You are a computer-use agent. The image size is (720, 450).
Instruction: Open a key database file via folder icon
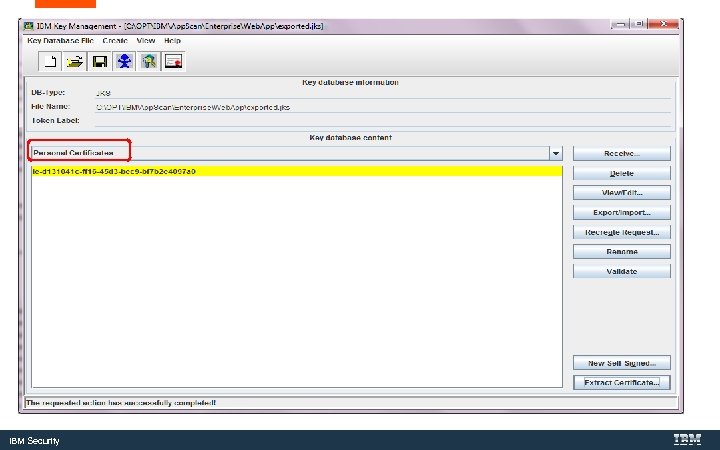tap(74, 61)
